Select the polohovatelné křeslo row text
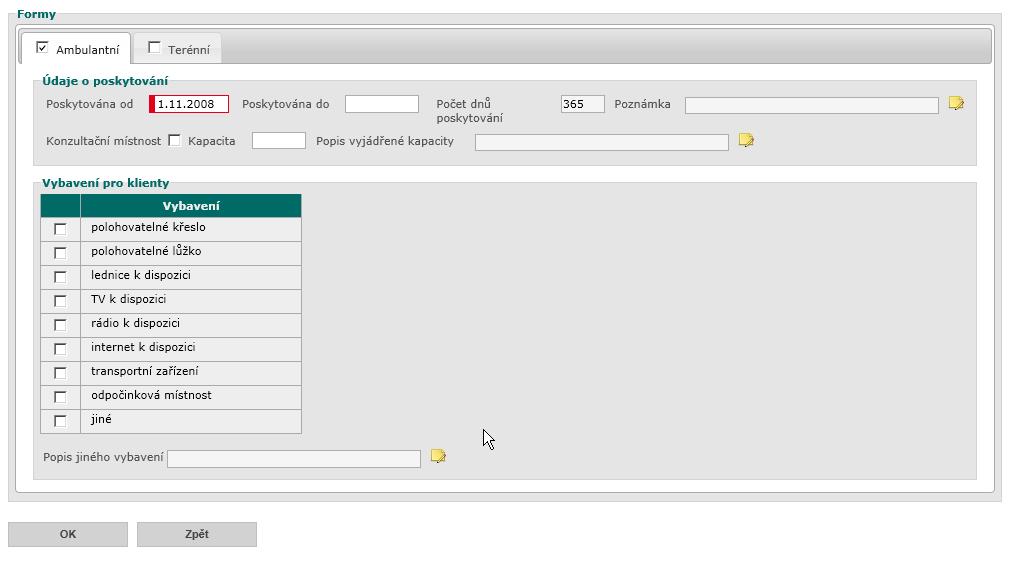1012x562 pixels. (148, 227)
